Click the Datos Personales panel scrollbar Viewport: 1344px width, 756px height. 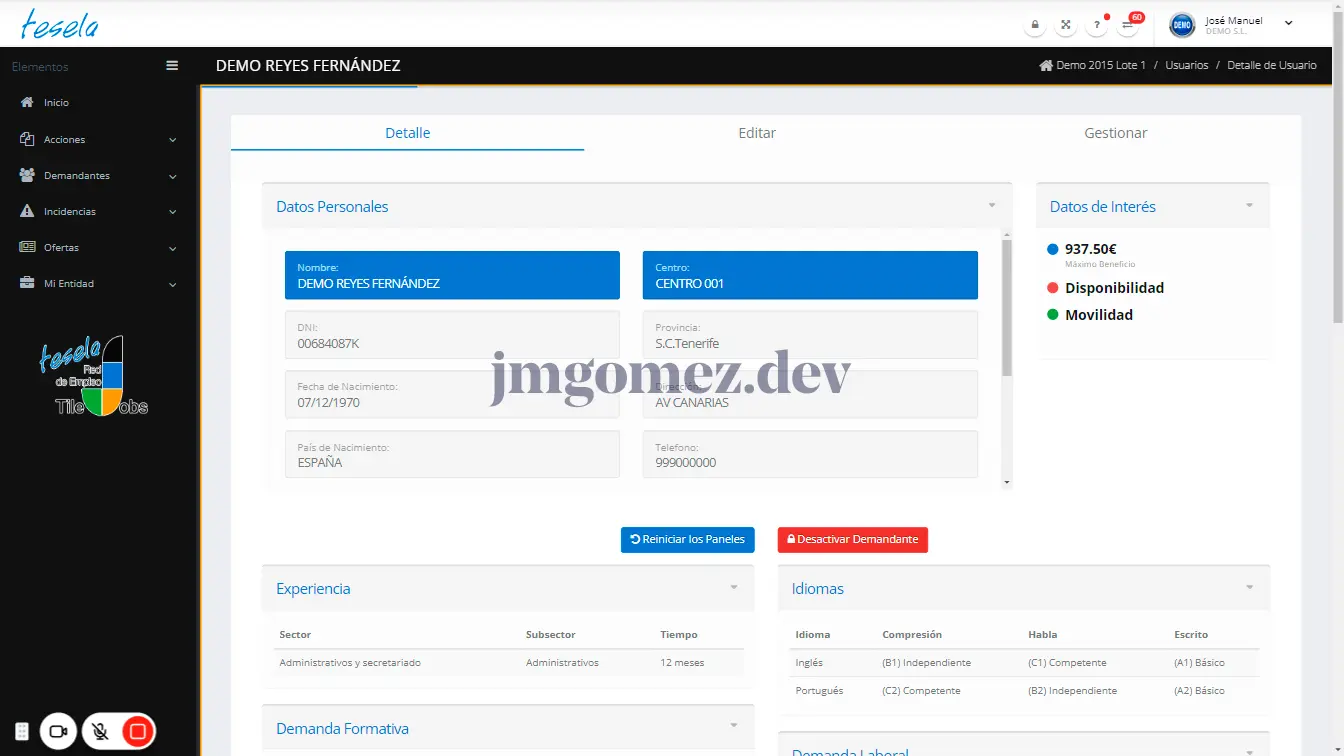coord(1007,310)
